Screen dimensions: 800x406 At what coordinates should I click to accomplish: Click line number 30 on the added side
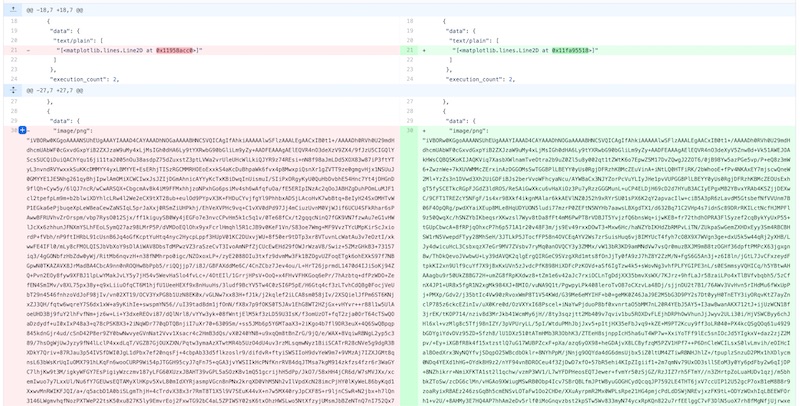410,131
